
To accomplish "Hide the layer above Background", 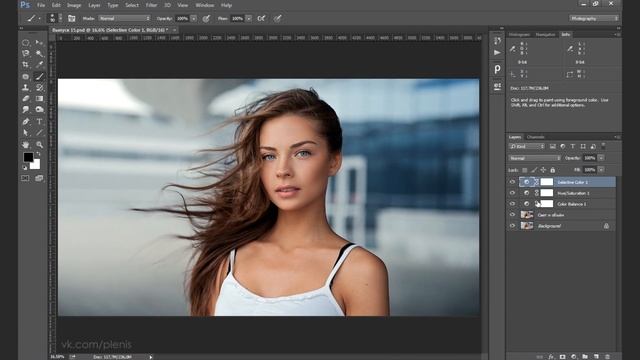I will pos(512,215).
